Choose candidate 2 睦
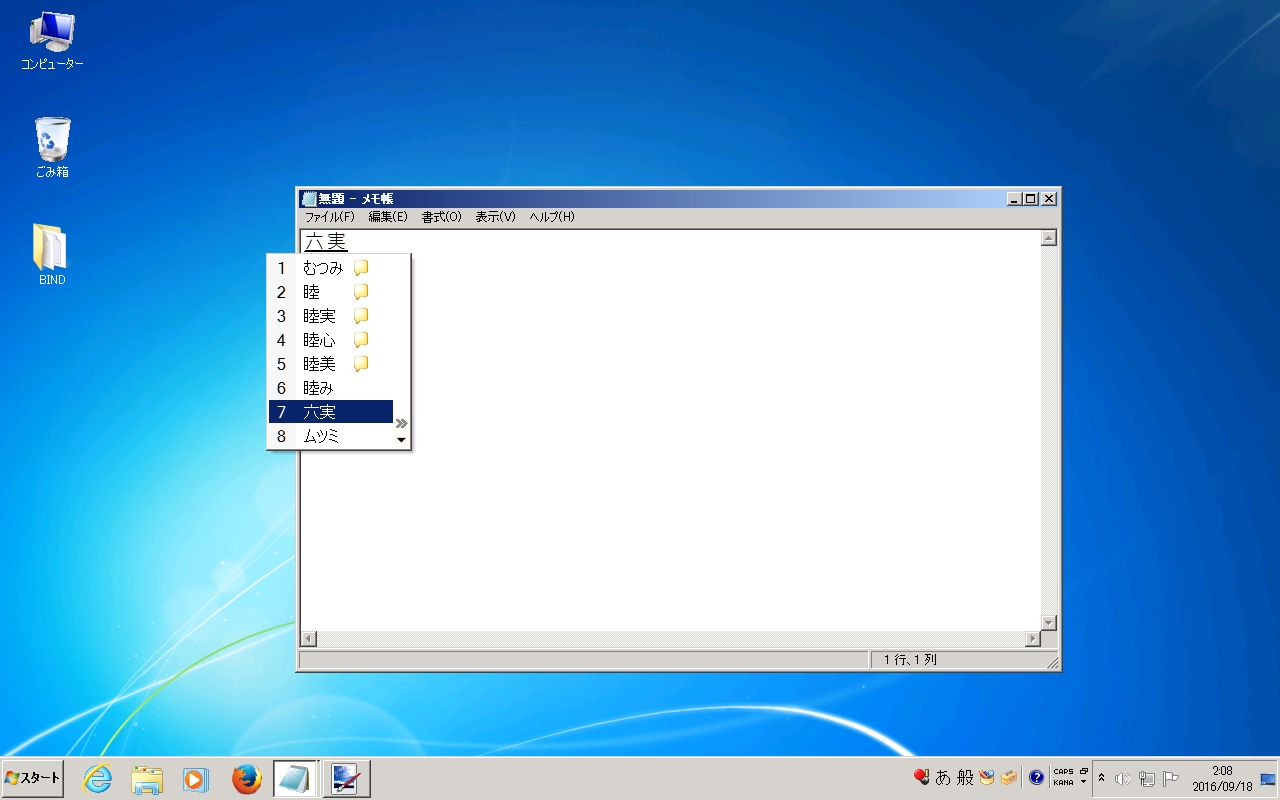1280x800 pixels. [x=331, y=292]
